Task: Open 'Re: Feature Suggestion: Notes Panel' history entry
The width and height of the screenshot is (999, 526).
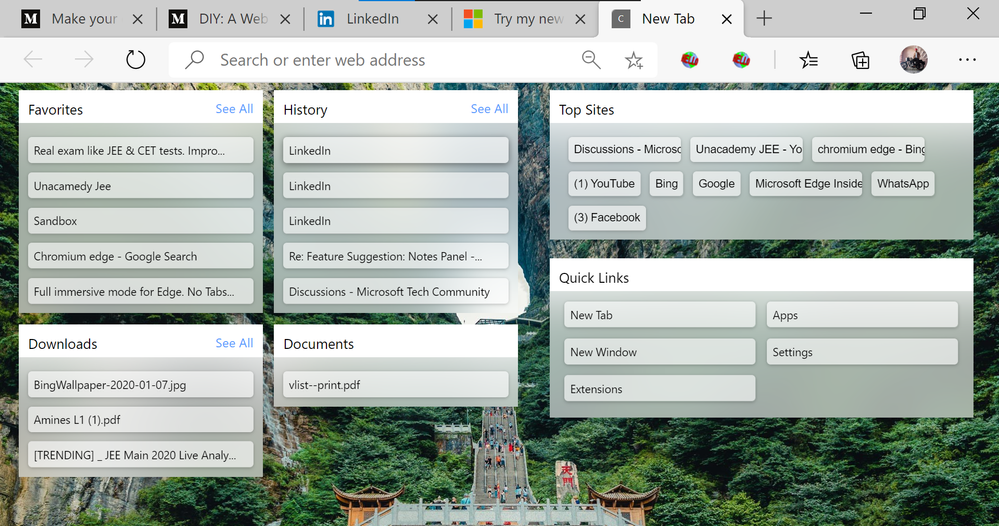Action: (x=396, y=256)
